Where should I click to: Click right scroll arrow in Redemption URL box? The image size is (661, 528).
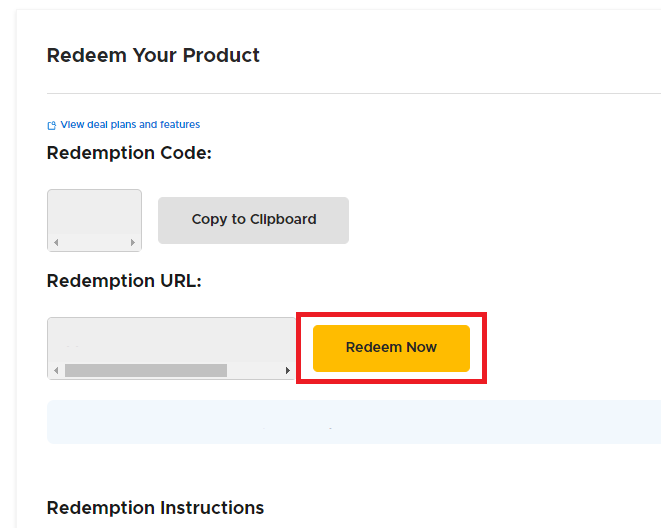[x=288, y=371]
